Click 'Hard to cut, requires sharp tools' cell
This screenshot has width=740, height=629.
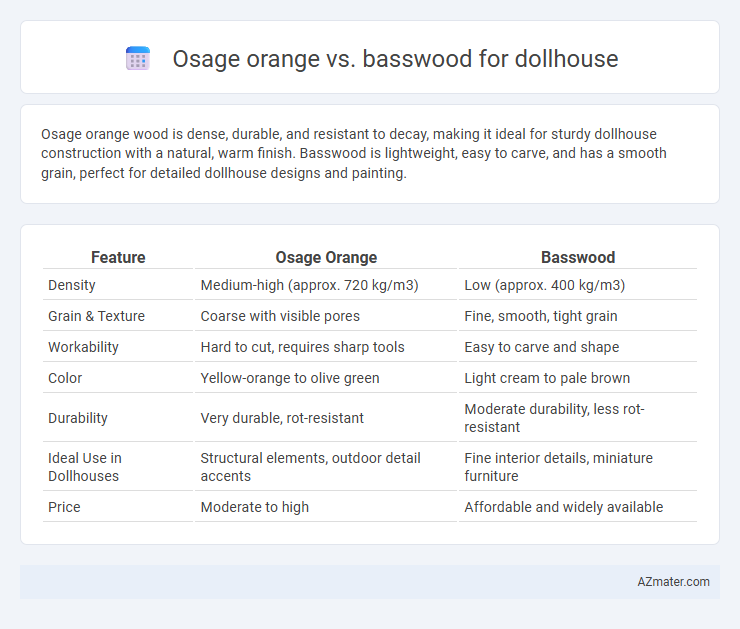[302, 347]
